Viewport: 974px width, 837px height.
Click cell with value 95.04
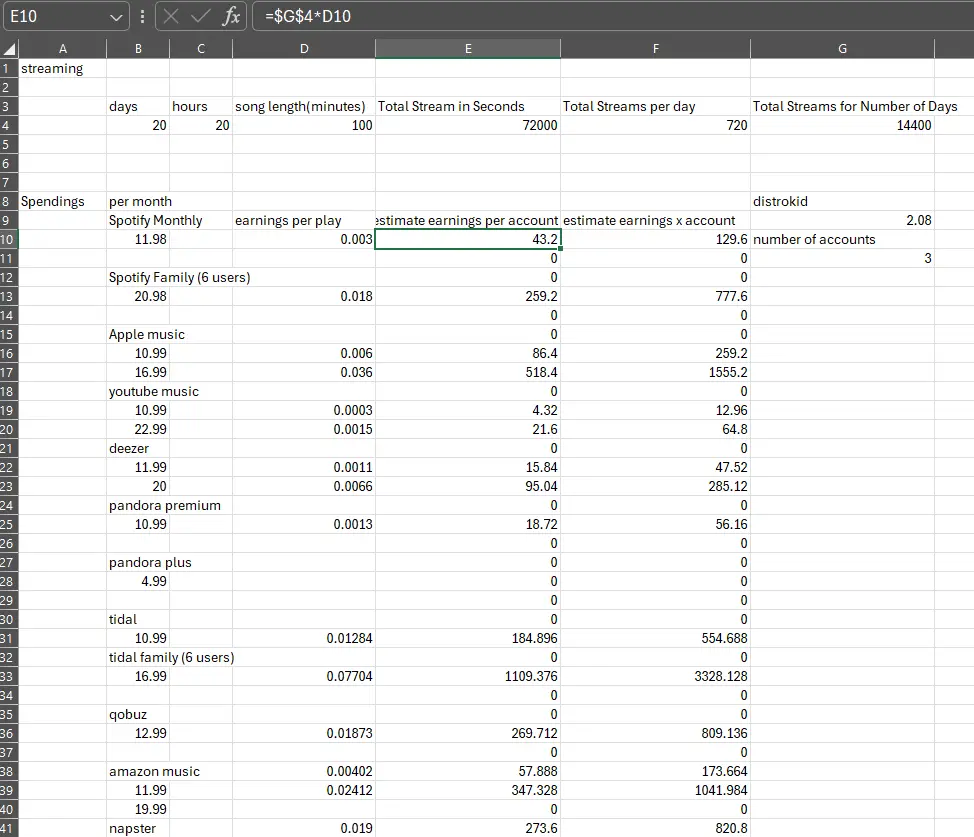click(468, 486)
